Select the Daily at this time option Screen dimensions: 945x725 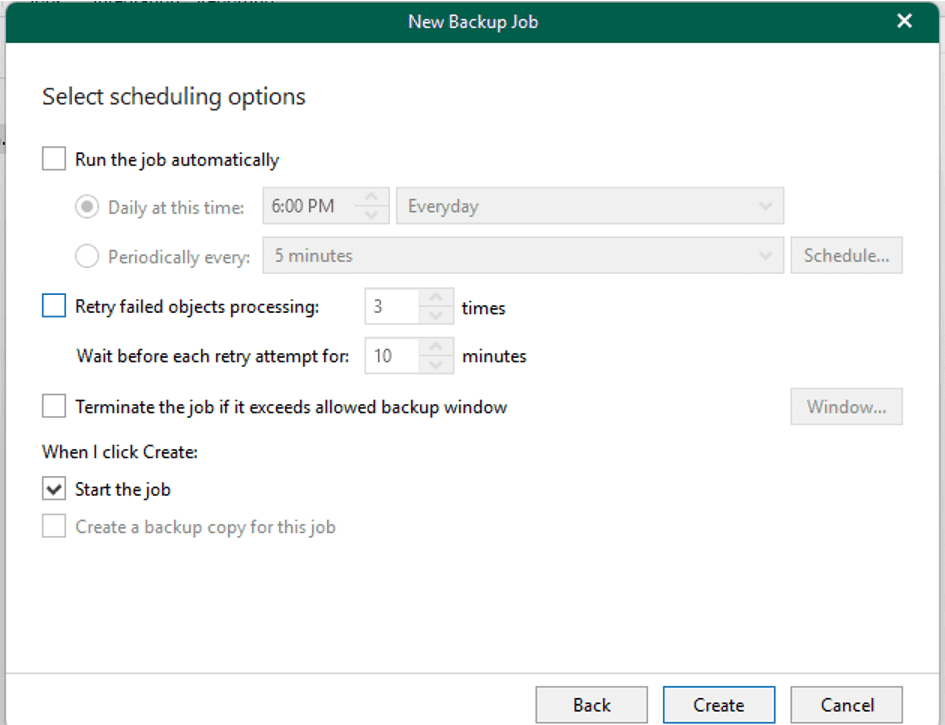tap(88, 207)
